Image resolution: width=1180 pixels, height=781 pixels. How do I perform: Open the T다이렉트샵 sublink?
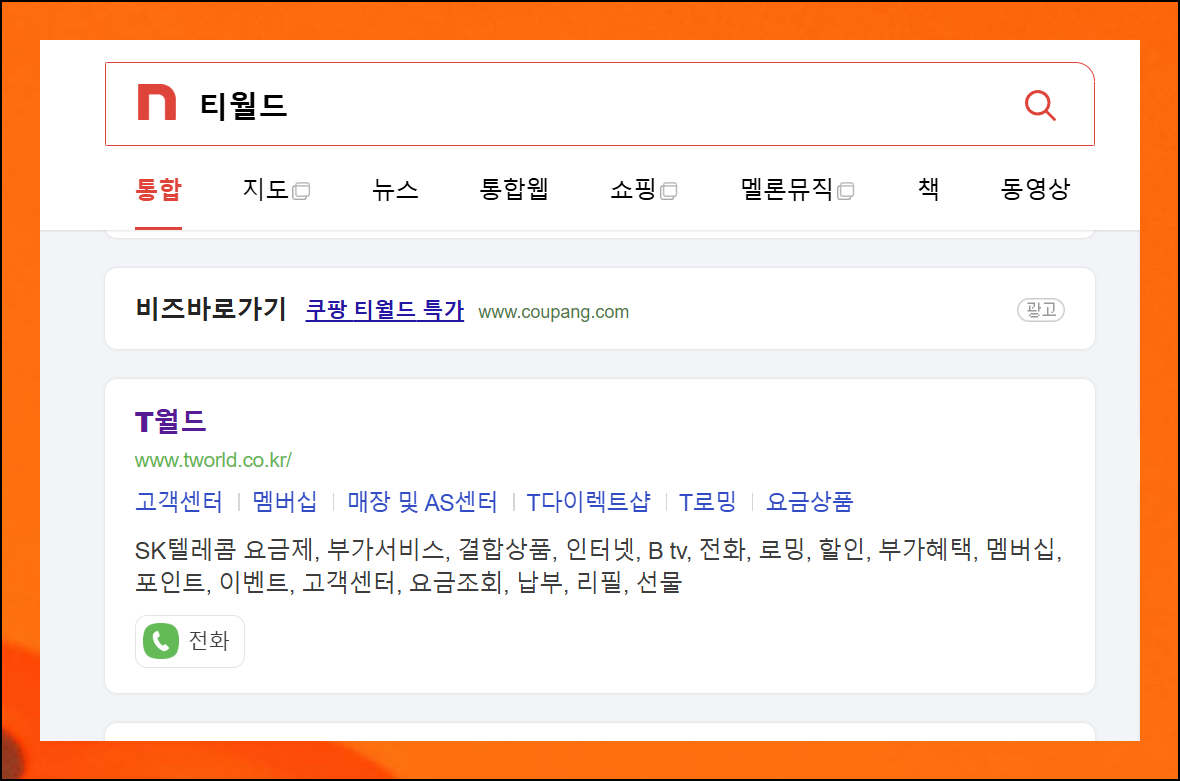point(588,502)
